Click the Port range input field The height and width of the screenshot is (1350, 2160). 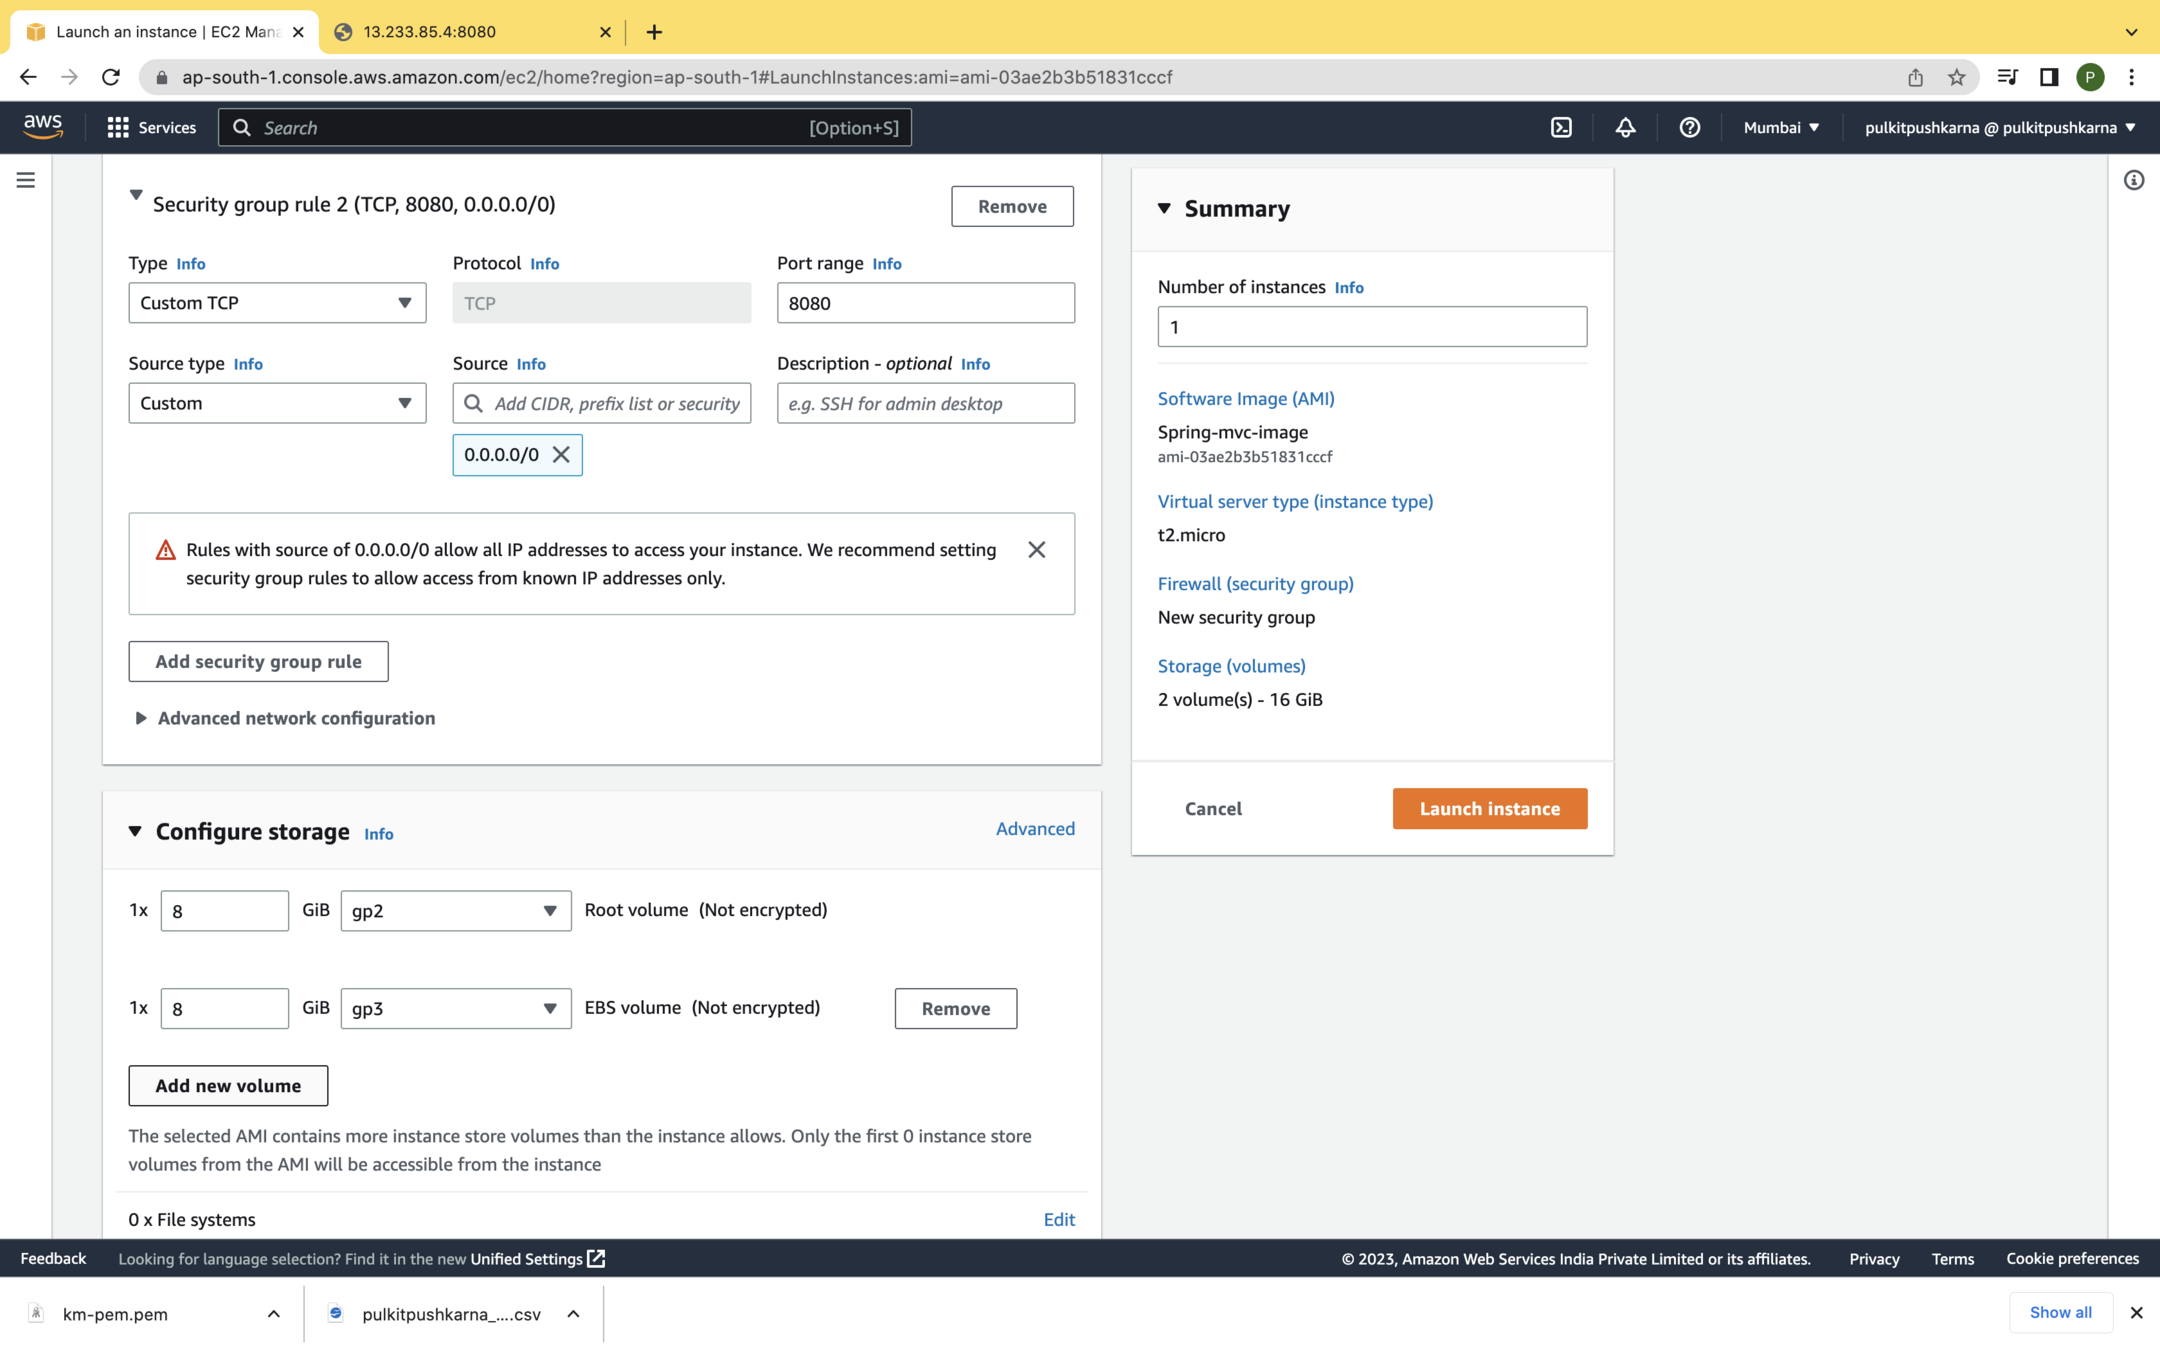pyautogui.click(x=925, y=303)
